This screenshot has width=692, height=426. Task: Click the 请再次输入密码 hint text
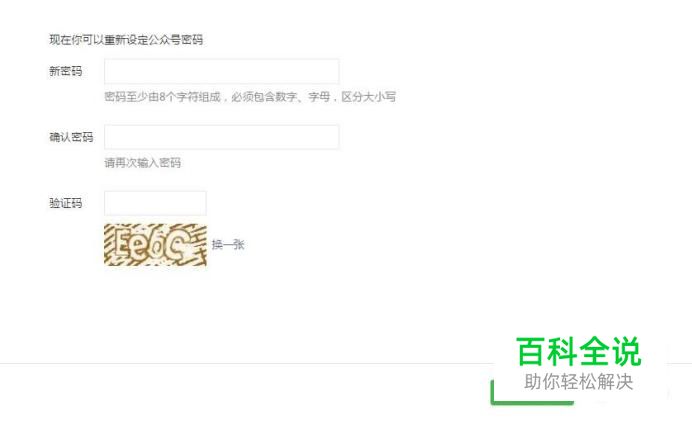click(143, 163)
